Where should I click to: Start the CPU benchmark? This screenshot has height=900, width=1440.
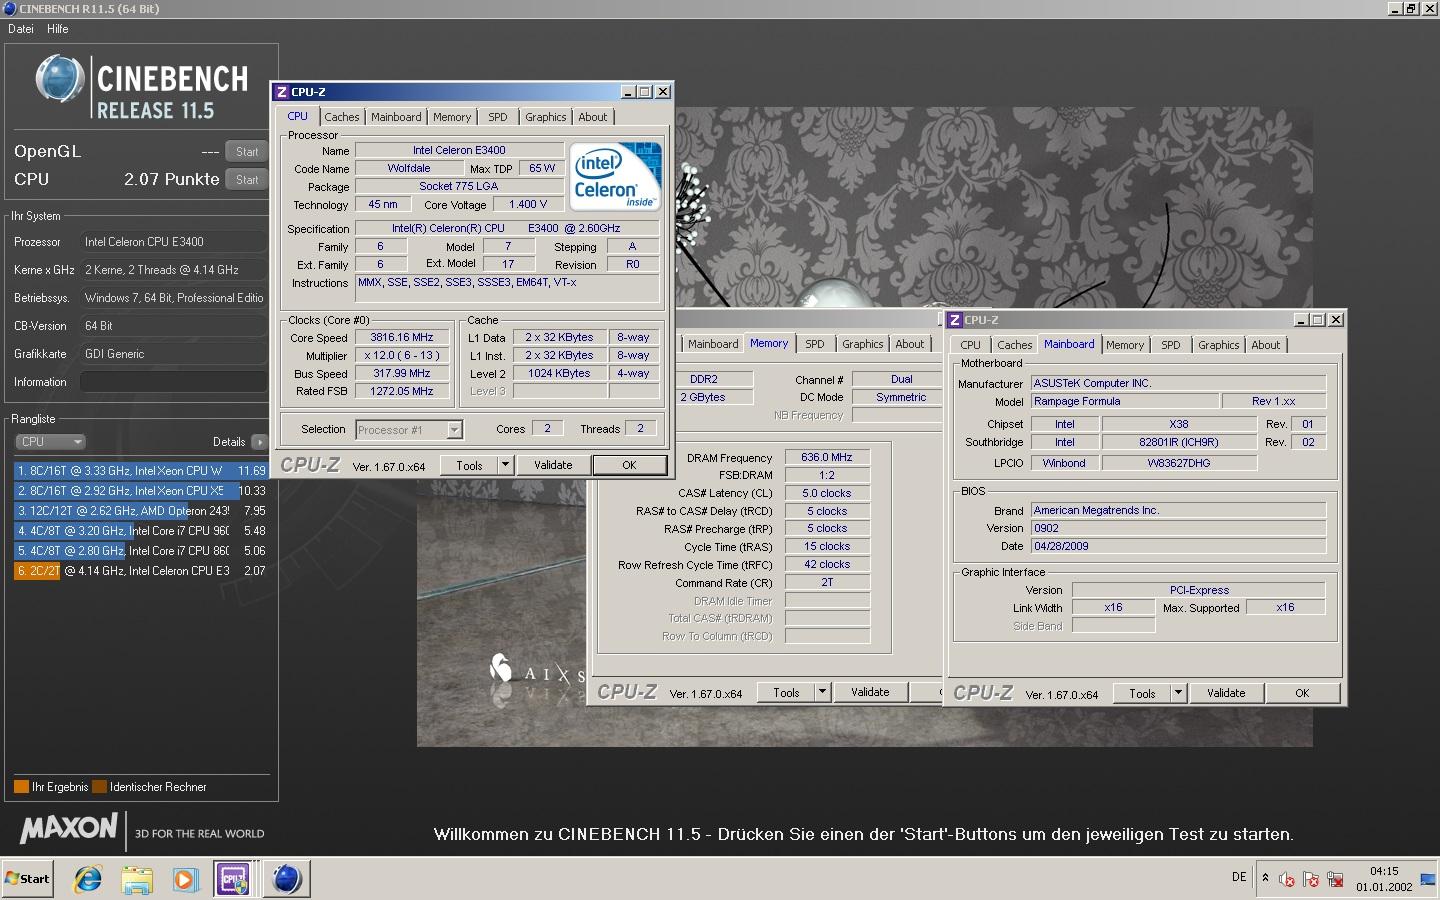[247, 180]
